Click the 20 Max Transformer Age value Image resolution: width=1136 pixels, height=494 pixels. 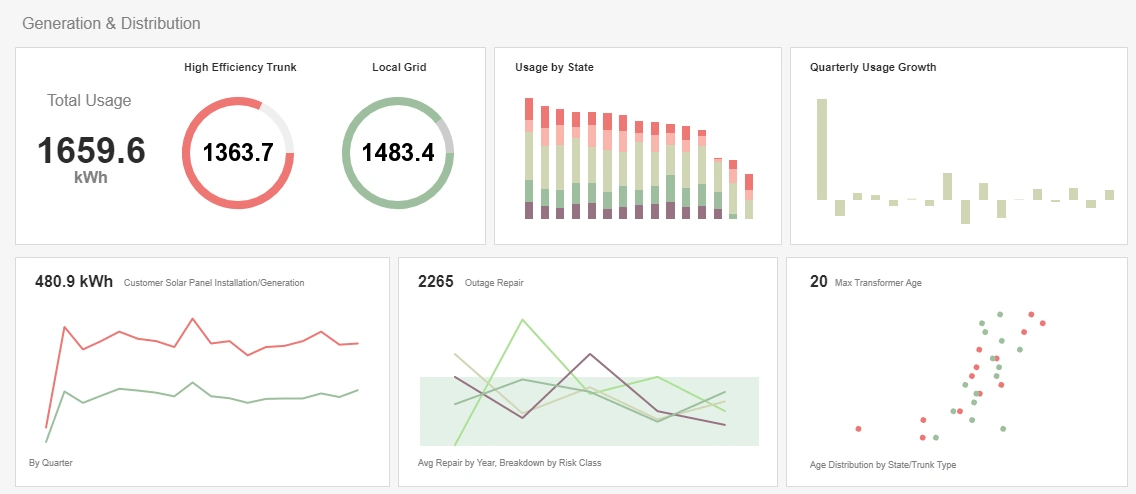(818, 282)
